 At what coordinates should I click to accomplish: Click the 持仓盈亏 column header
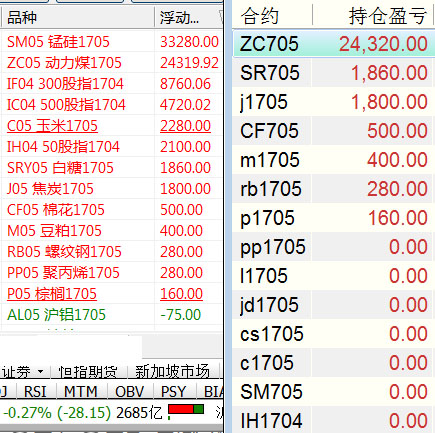coord(373,16)
